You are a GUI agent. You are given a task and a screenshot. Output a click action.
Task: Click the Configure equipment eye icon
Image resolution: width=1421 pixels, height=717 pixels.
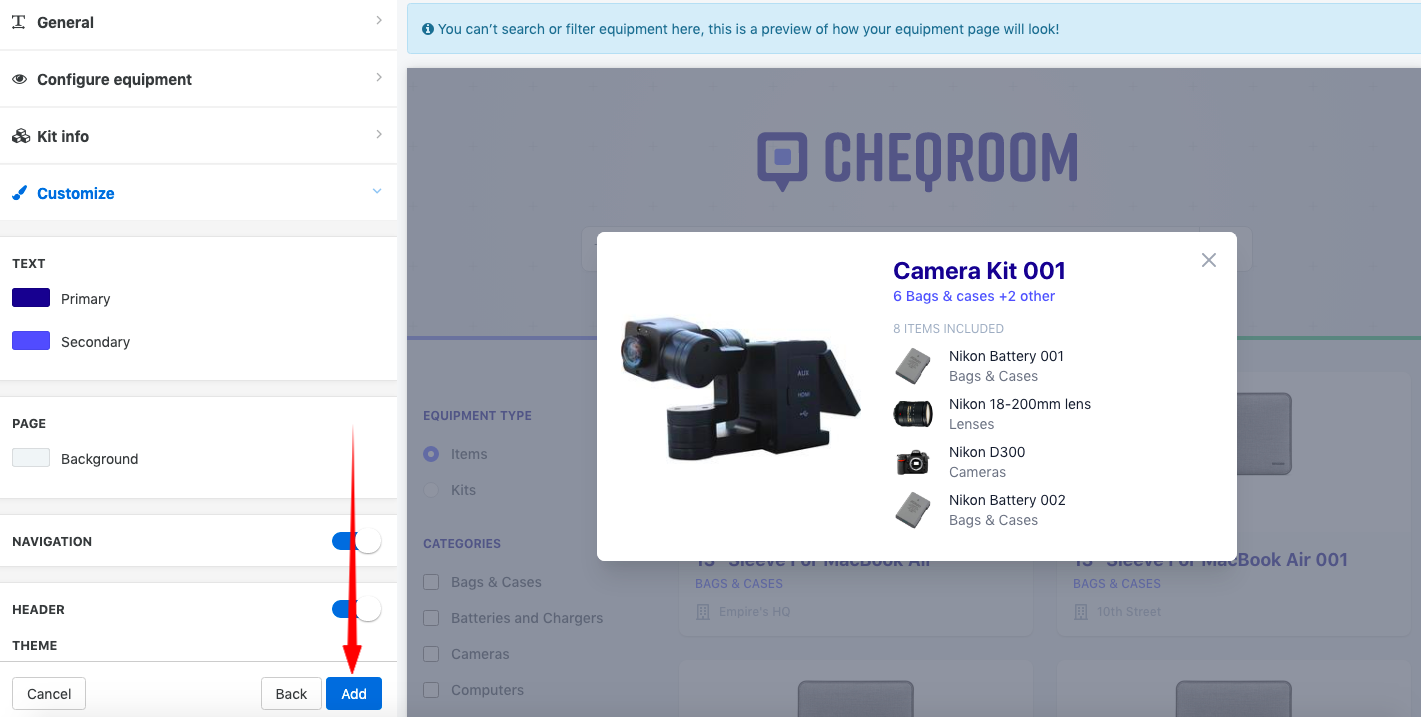pyautogui.click(x=19, y=79)
